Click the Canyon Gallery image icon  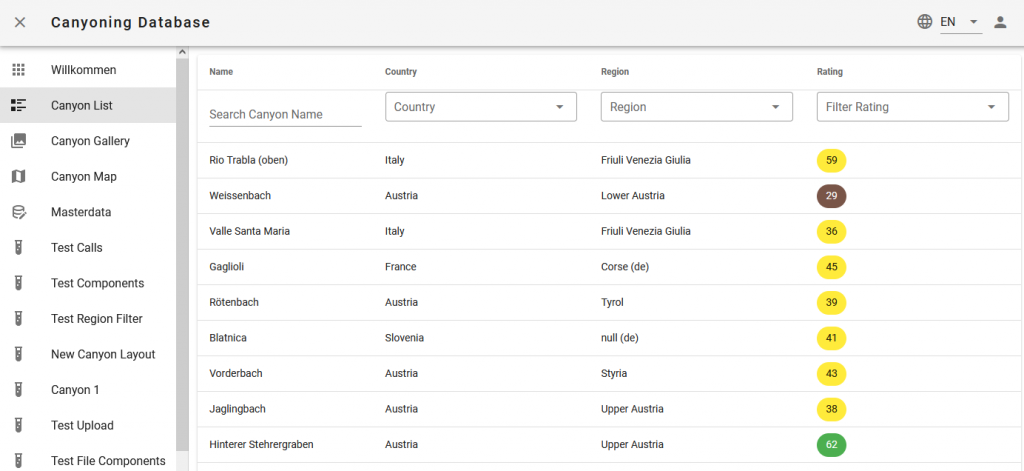pyautogui.click(x=18, y=141)
